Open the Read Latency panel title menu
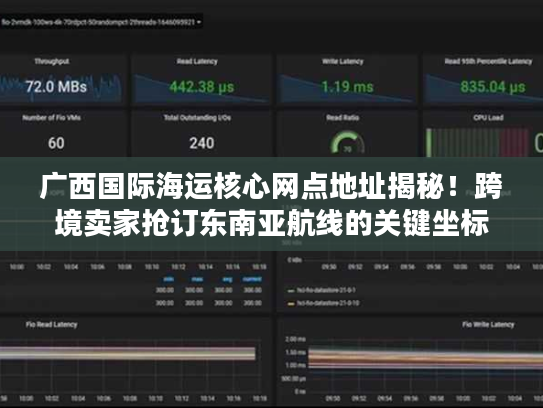This screenshot has height=408, width=543. (x=197, y=62)
